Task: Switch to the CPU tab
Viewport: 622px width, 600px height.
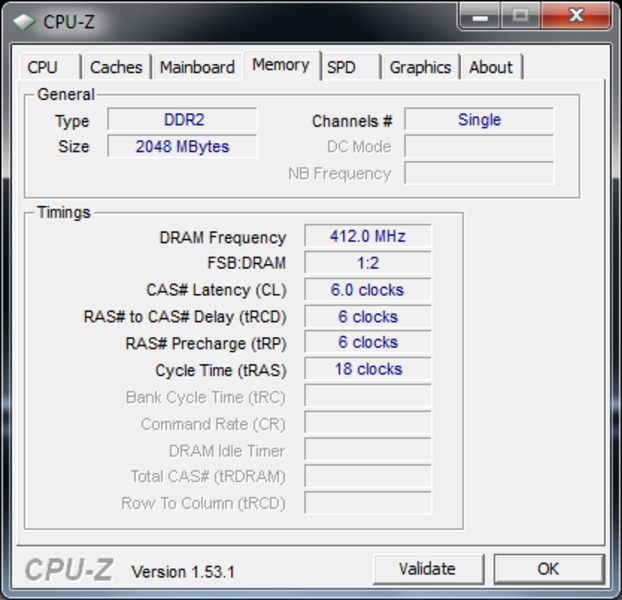Action: [50, 67]
